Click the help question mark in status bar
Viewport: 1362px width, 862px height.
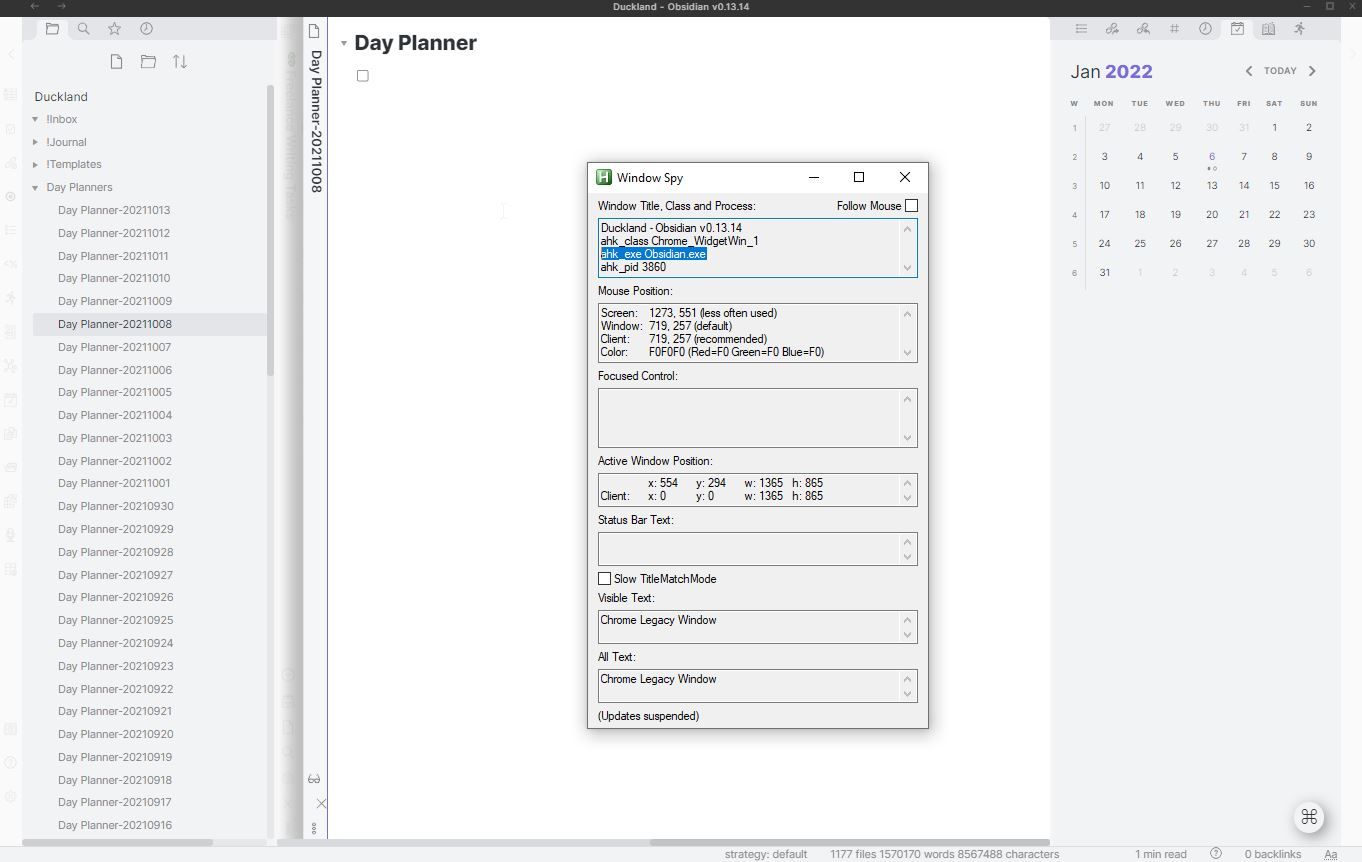(1216, 854)
